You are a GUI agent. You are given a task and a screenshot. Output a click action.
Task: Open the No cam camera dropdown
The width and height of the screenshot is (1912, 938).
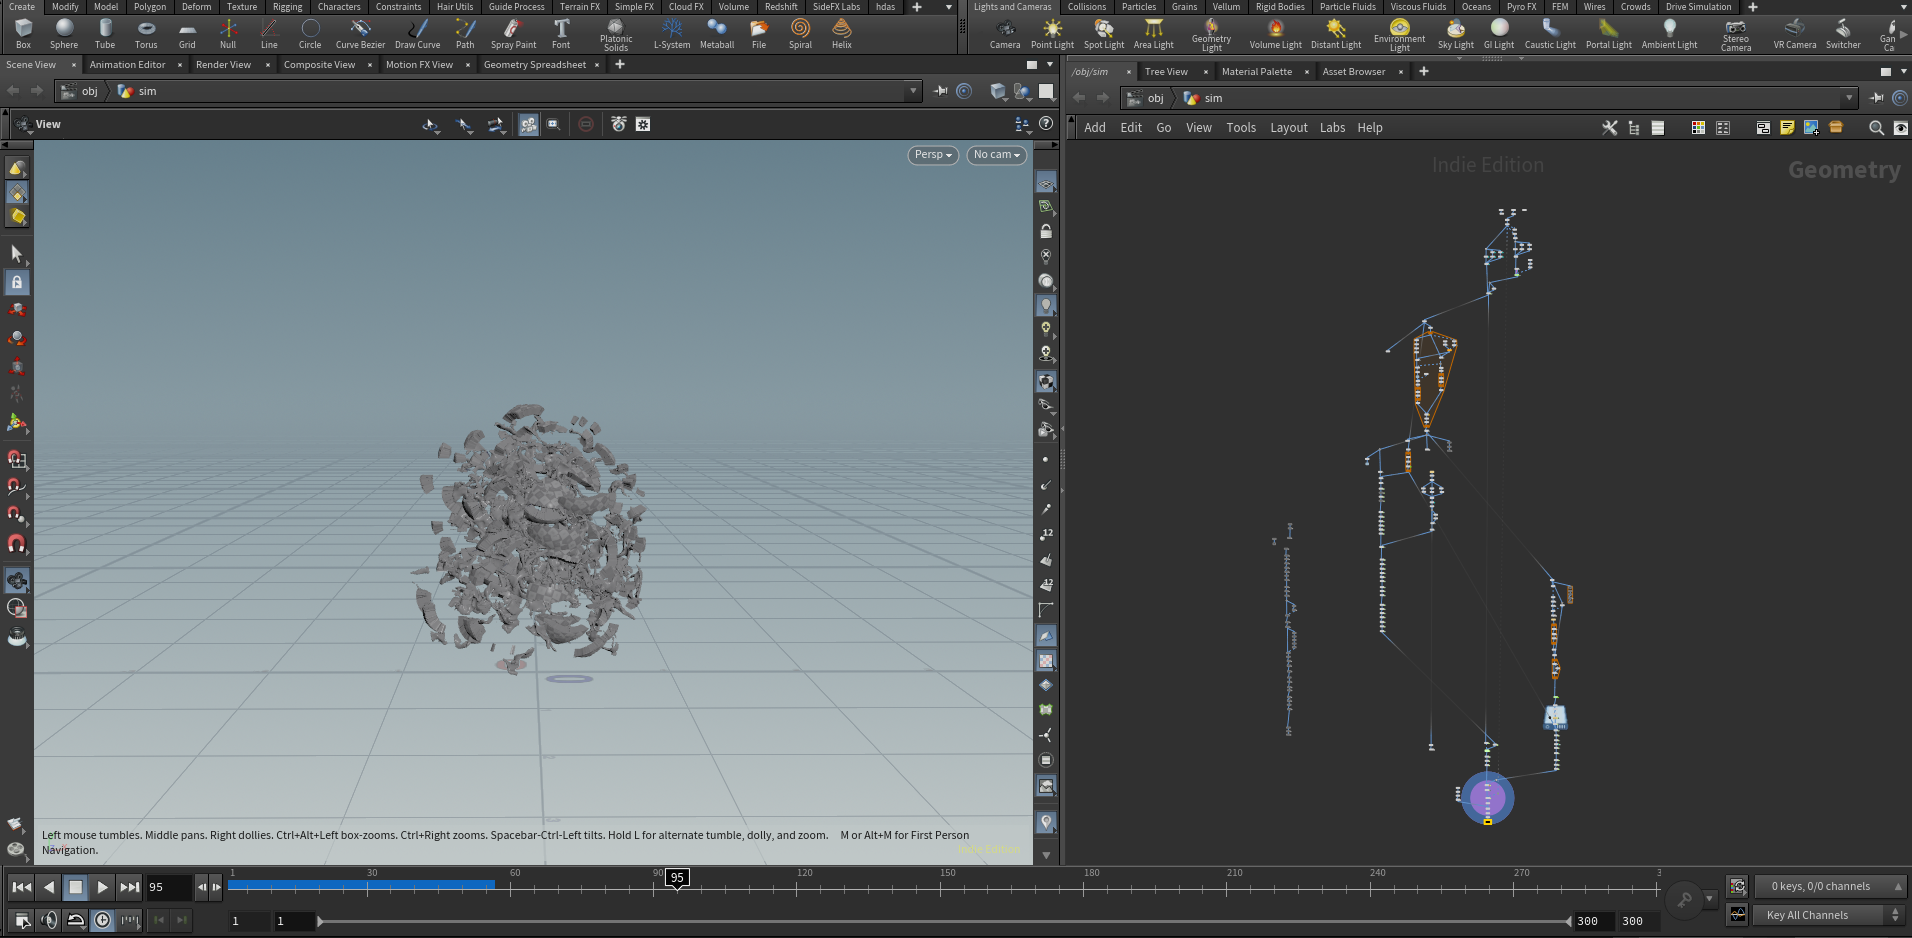click(x=997, y=155)
